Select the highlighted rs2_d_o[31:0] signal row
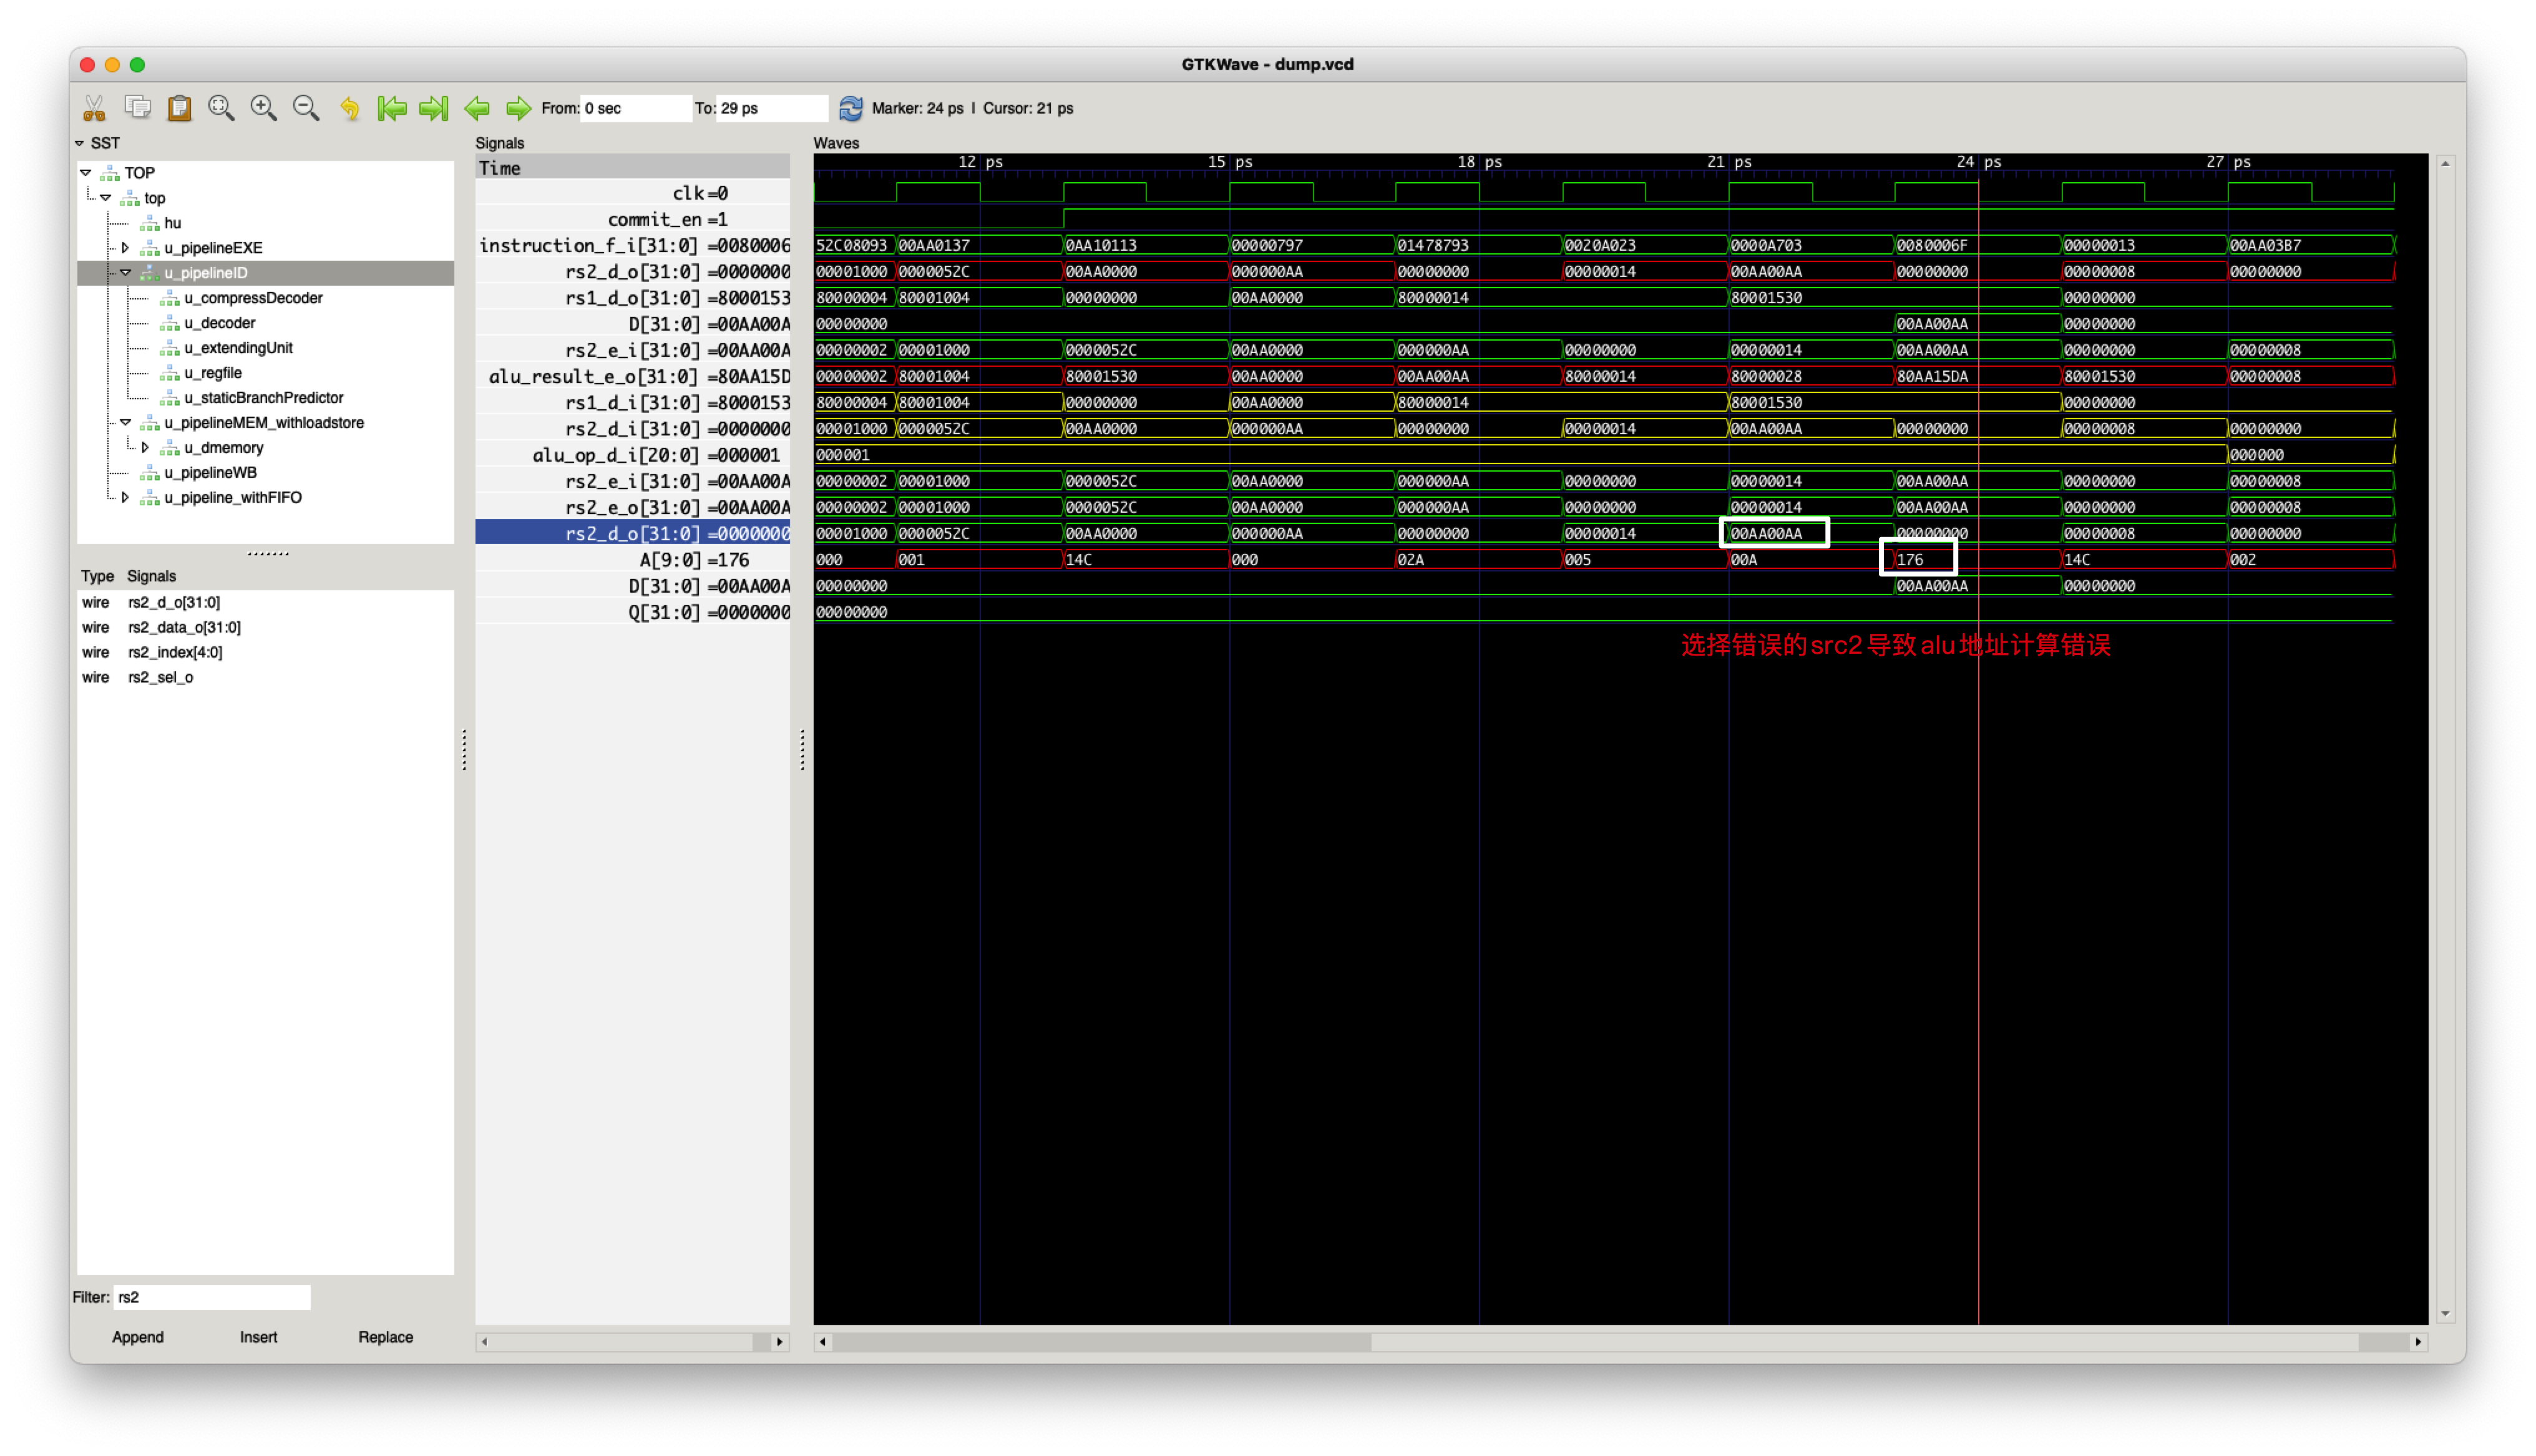 632,533
